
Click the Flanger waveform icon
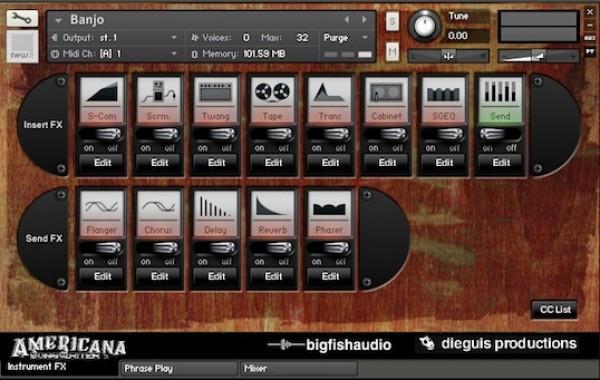pyautogui.click(x=102, y=206)
